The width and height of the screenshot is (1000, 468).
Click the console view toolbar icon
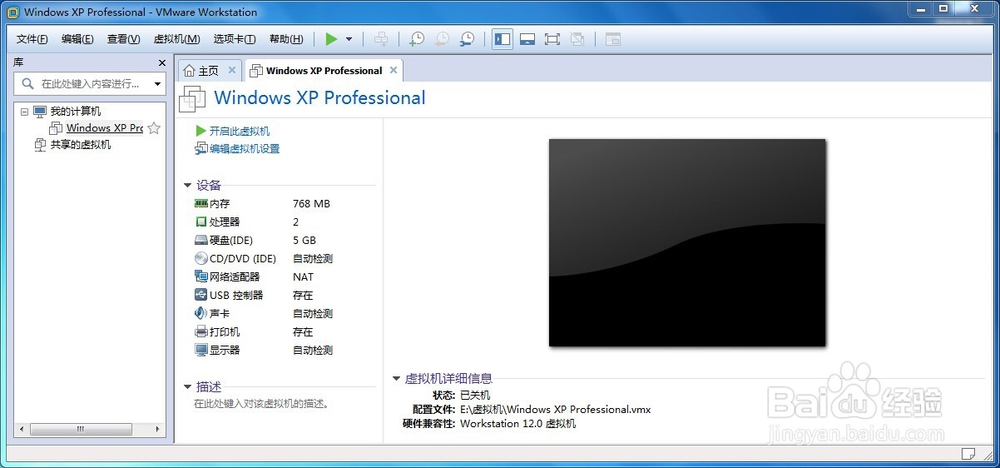(612, 40)
